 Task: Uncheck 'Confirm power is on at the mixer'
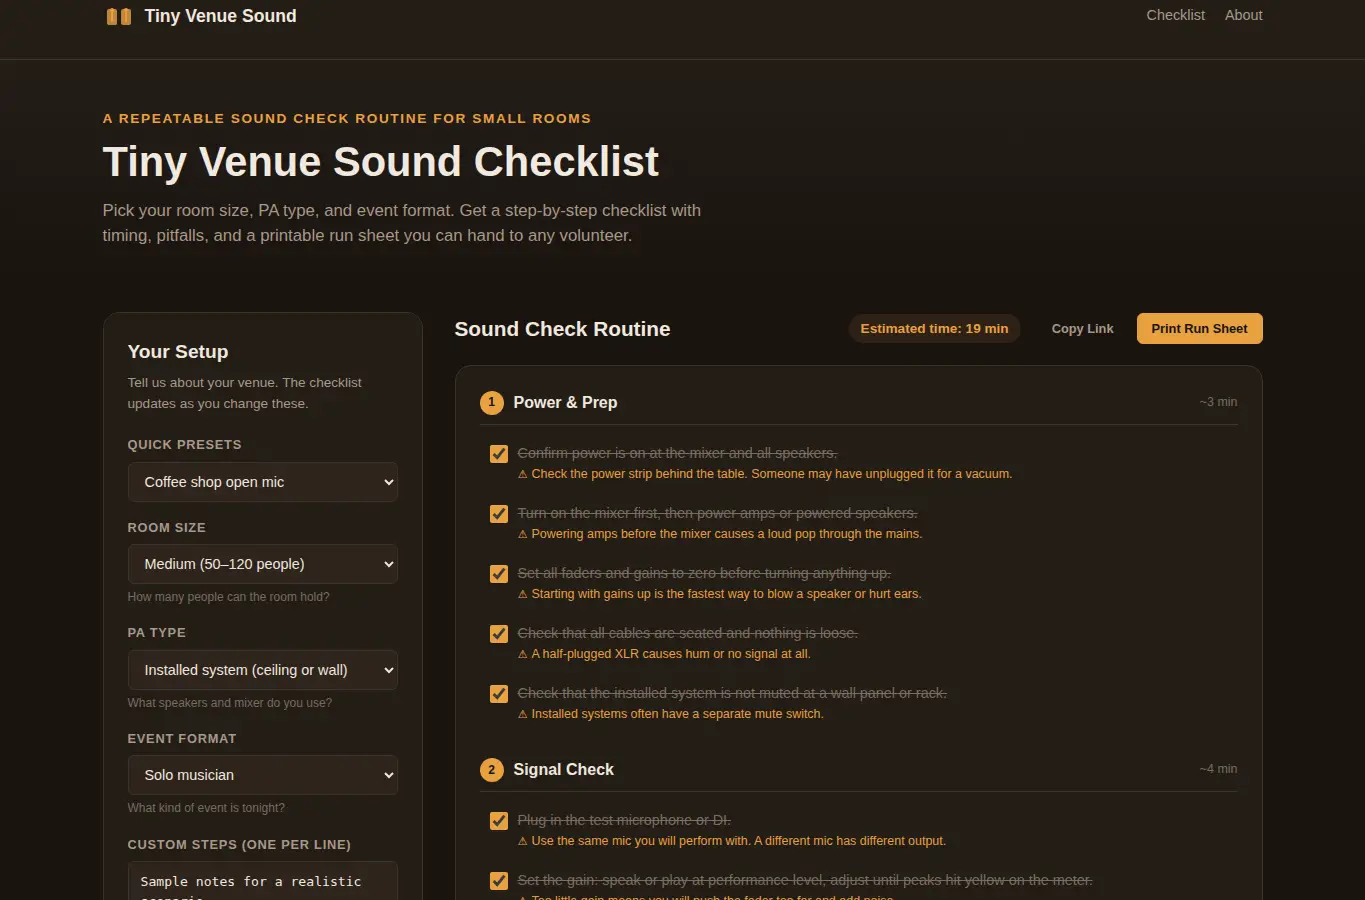coord(498,454)
